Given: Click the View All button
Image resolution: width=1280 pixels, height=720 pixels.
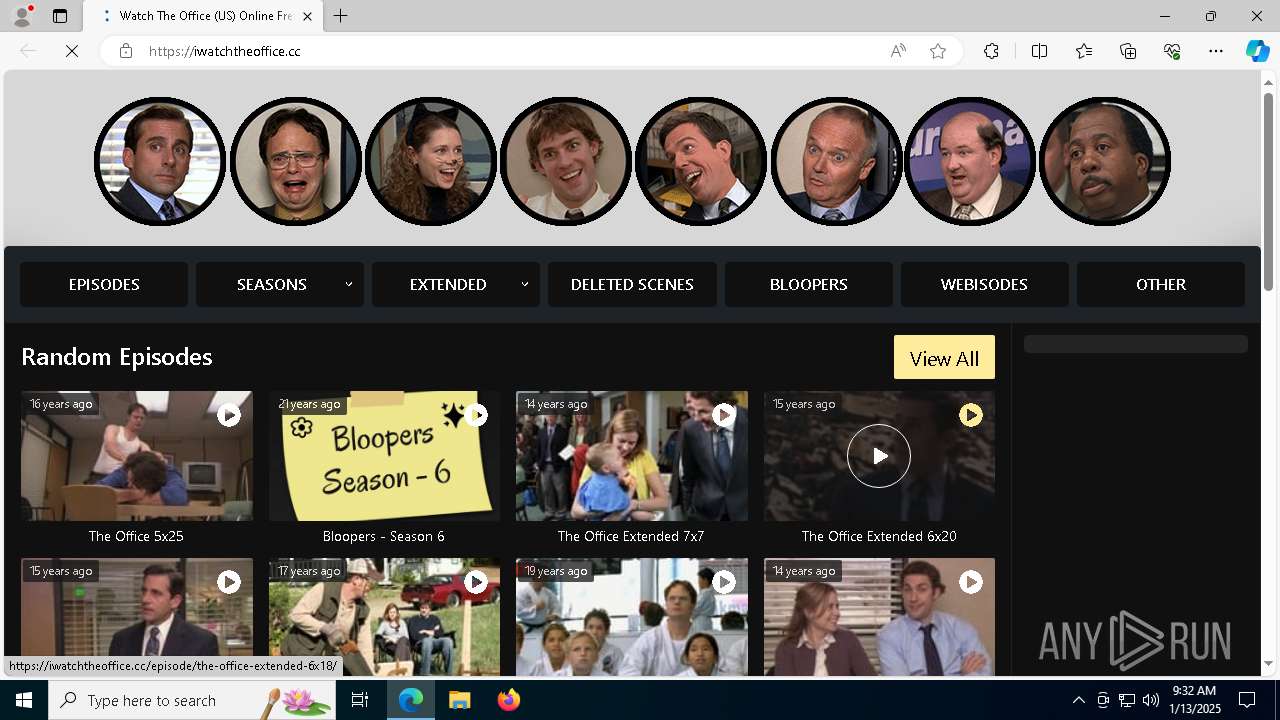Looking at the screenshot, I should [944, 358].
